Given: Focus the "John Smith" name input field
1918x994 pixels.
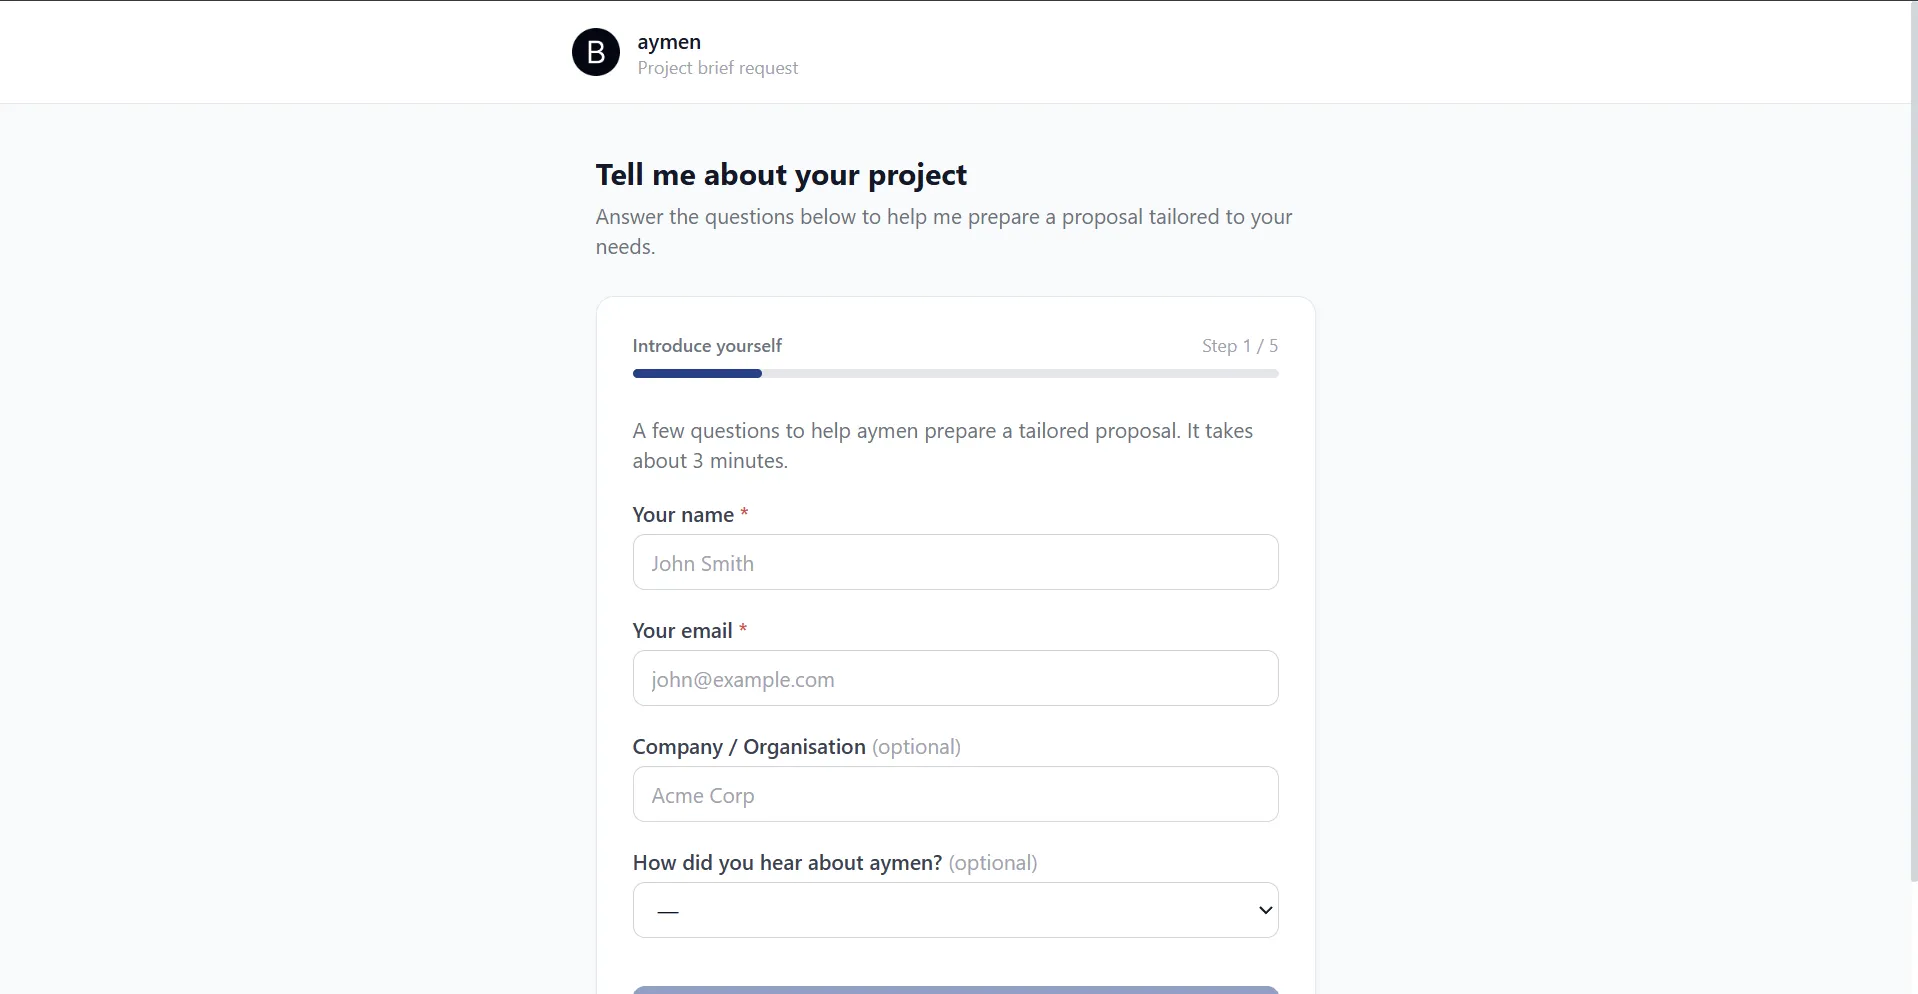Looking at the screenshot, I should tap(955, 562).
